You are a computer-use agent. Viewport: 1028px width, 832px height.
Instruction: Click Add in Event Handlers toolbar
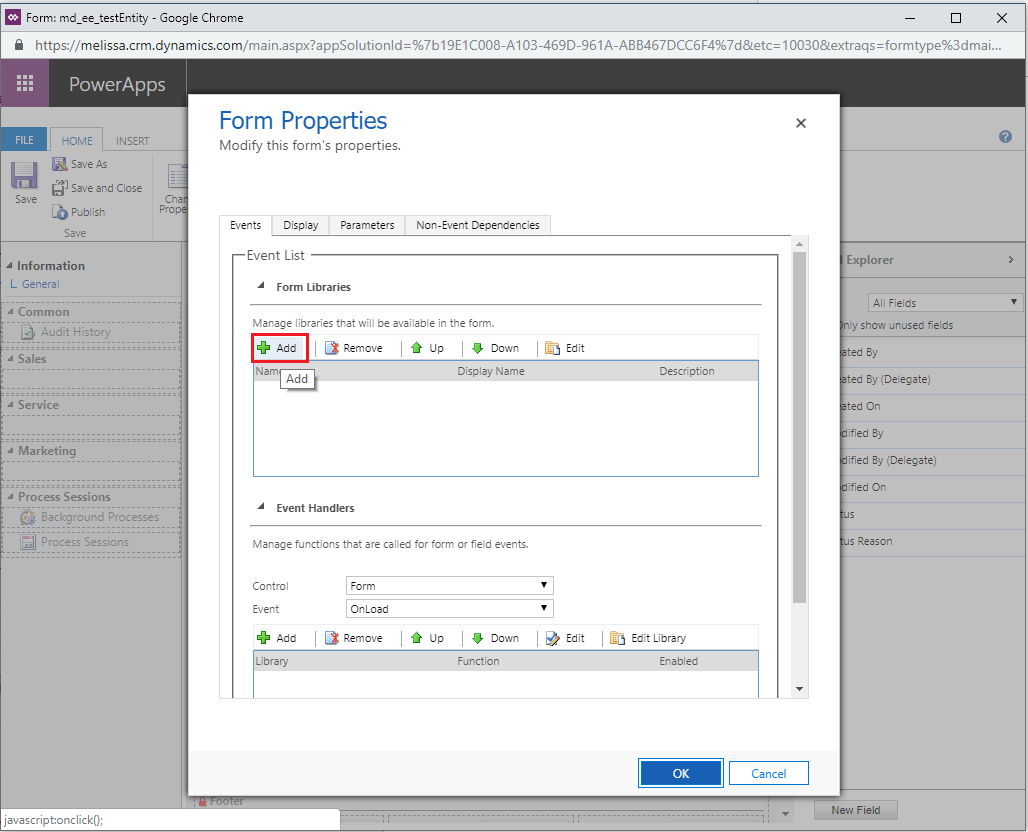278,638
